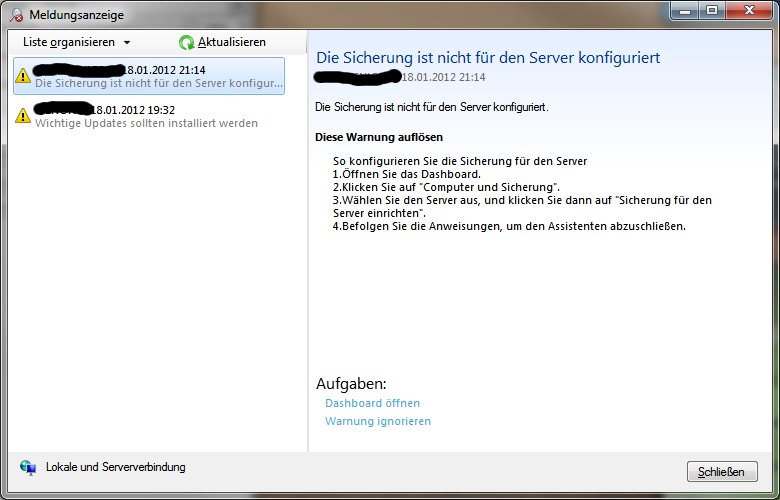Click the Lokale und Serverbindung status text

coord(115,467)
